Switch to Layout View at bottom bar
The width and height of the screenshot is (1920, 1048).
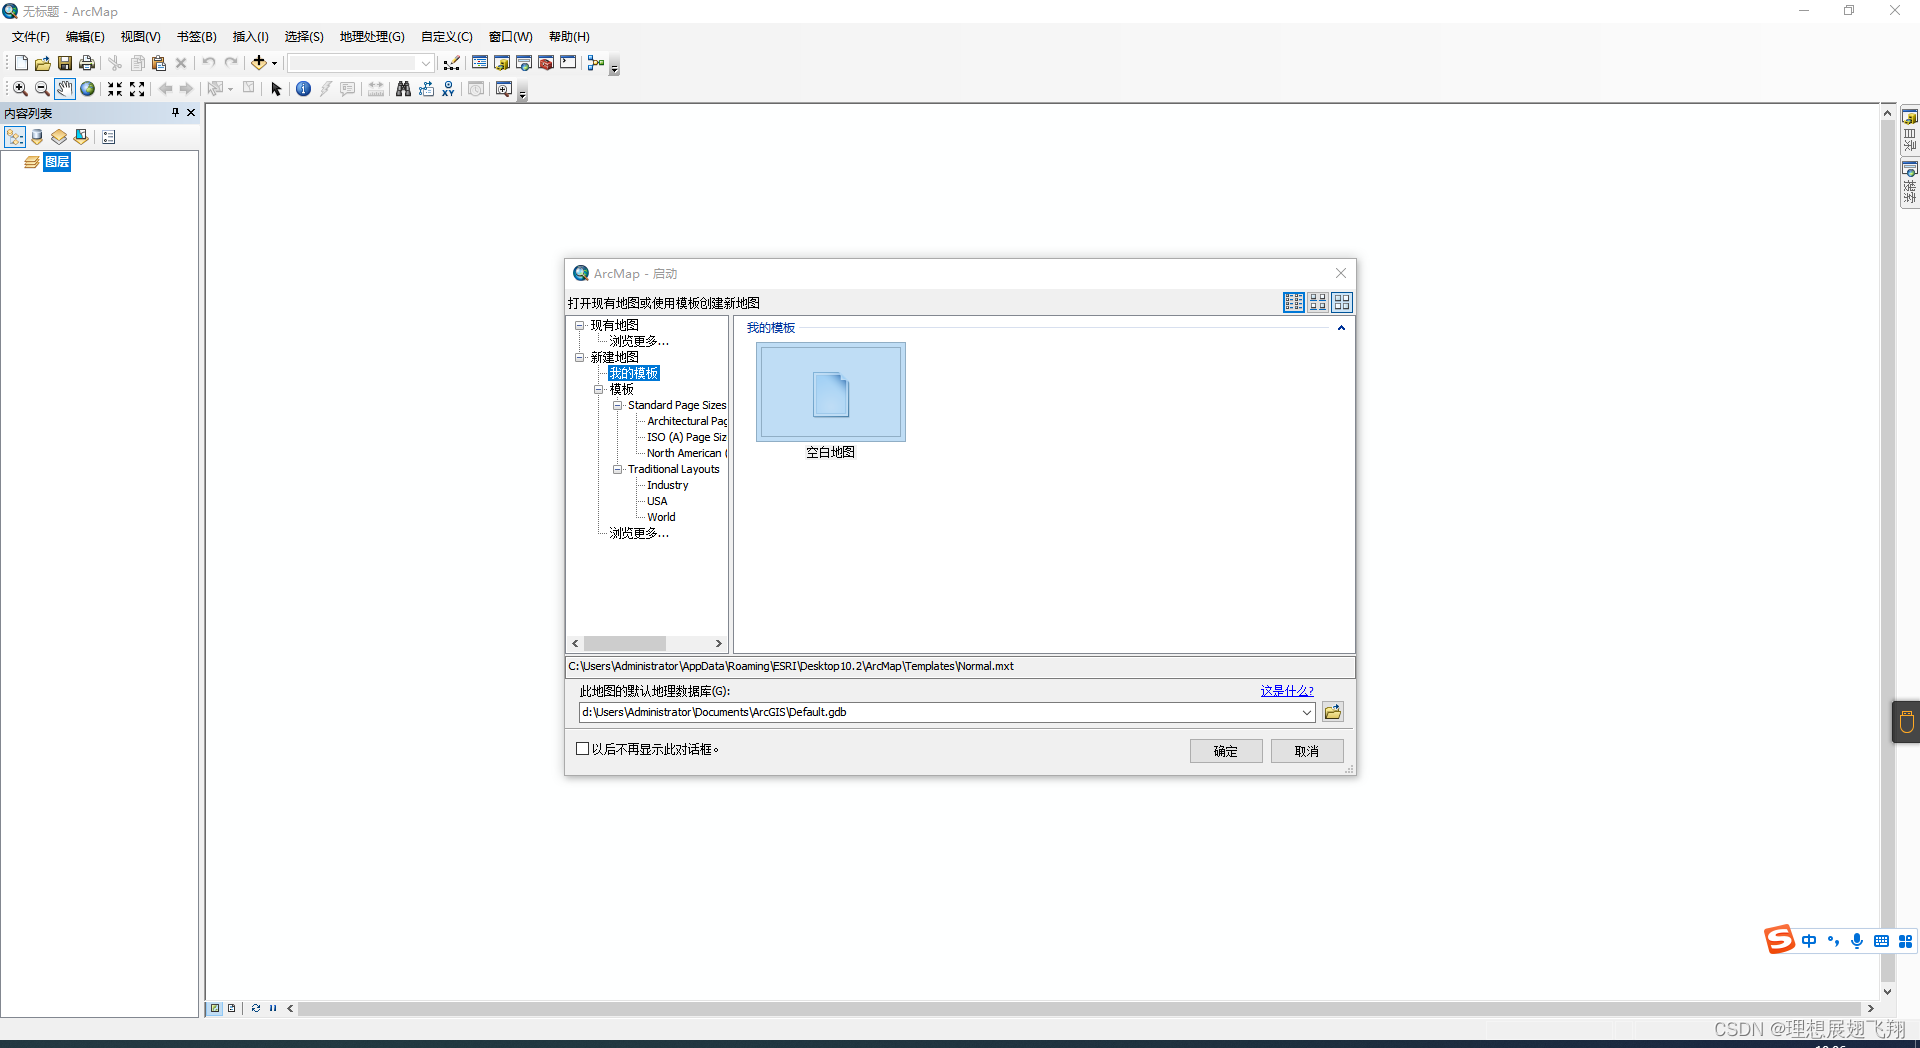(x=231, y=1008)
